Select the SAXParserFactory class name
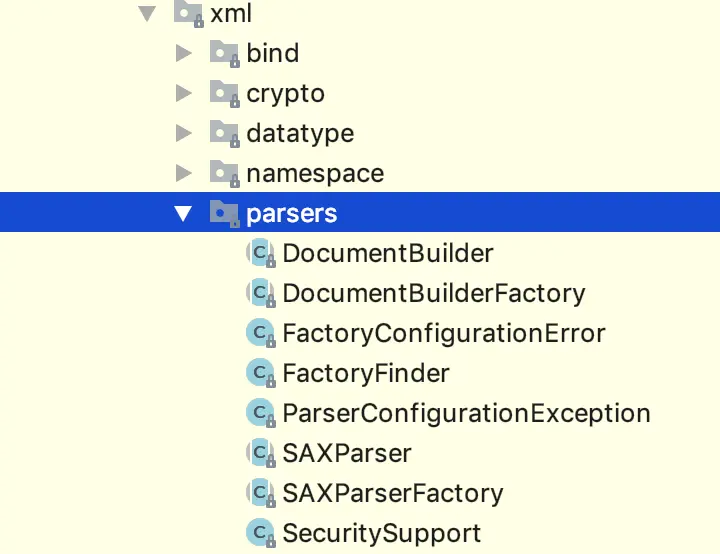720x554 pixels. [x=393, y=493]
